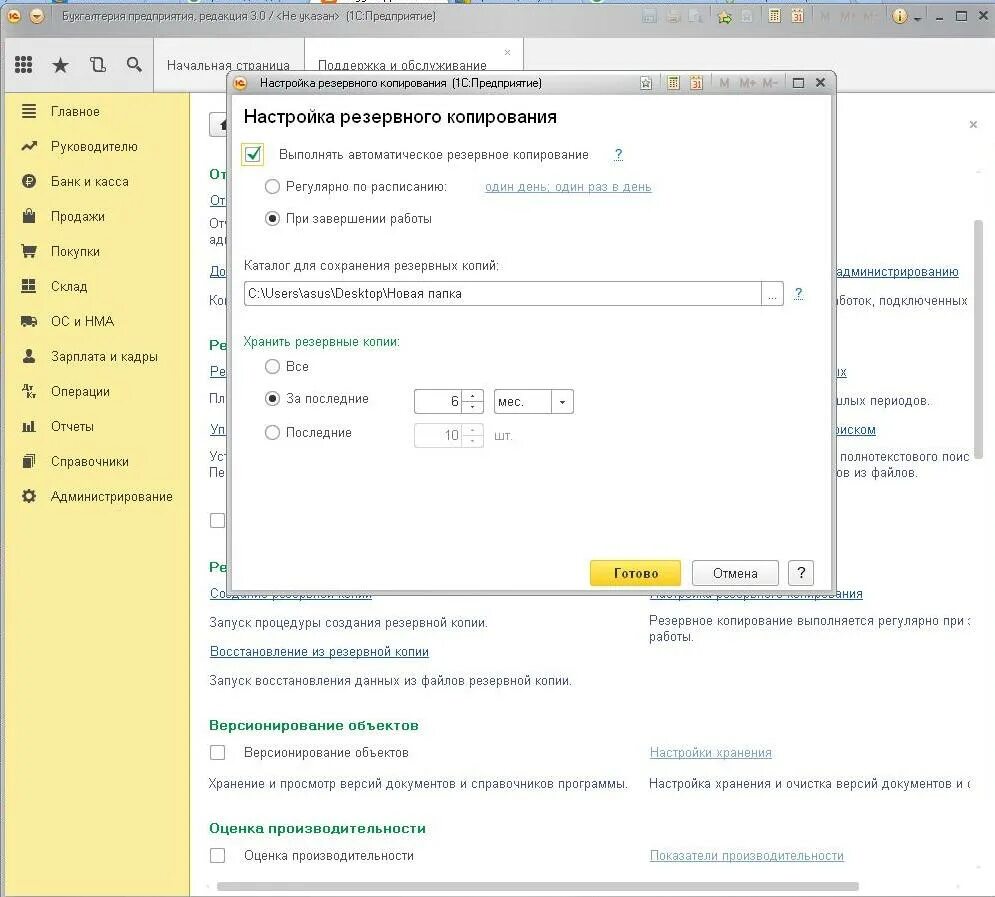Screen dimensions: 995x897
Task: Open Настройки хранения link
Action: 711,752
